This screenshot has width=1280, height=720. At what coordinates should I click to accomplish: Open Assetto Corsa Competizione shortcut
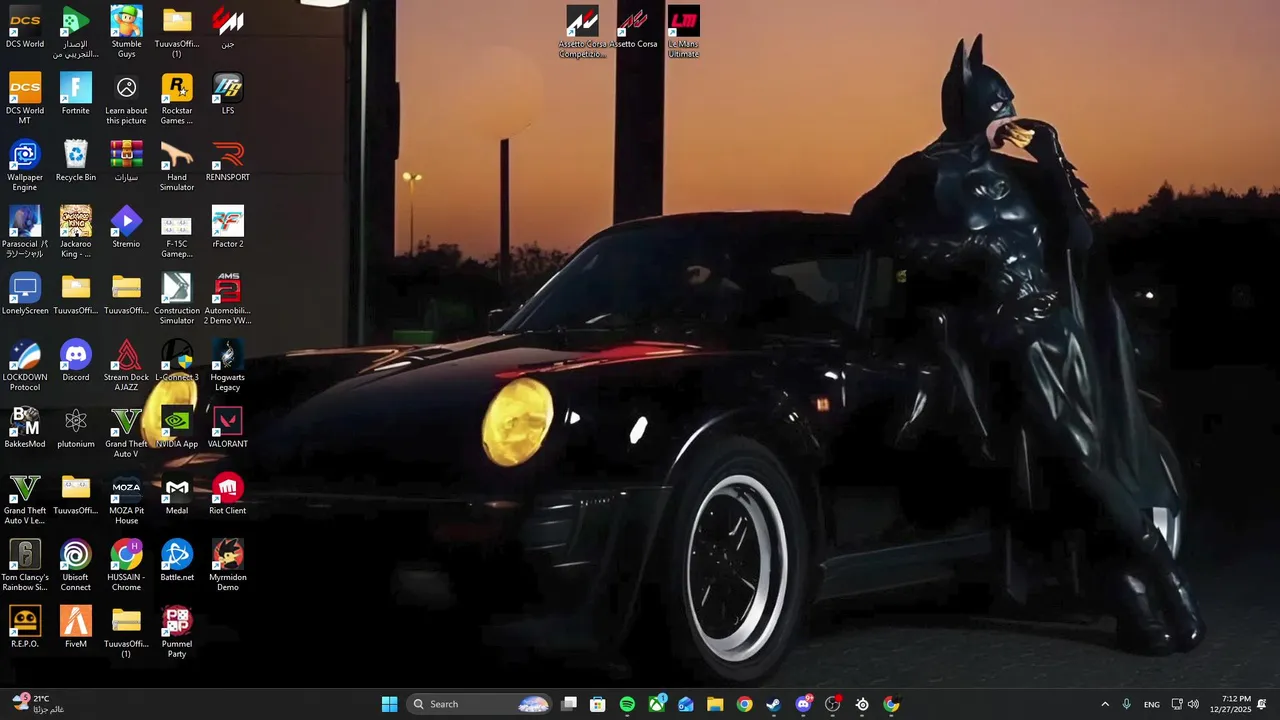pyautogui.click(x=582, y=32)
